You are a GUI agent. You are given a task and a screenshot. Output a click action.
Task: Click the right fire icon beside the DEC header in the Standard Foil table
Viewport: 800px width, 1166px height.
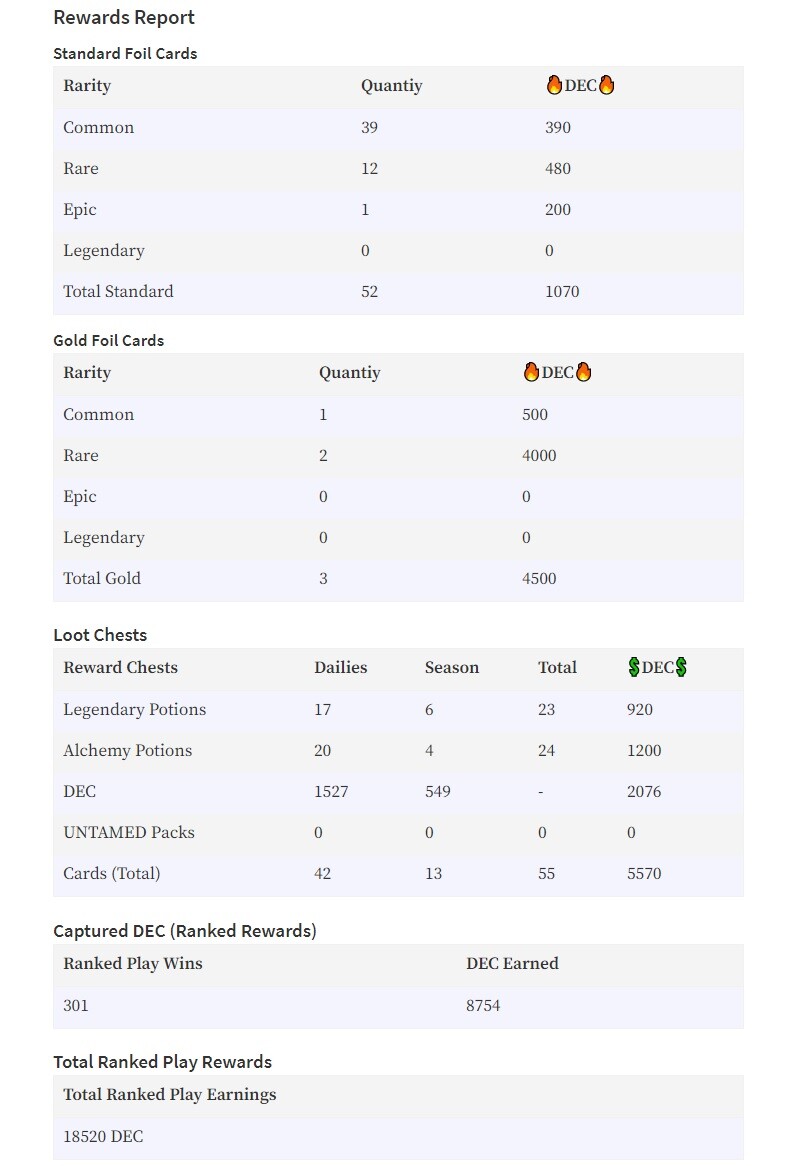[x=607, y=85]
